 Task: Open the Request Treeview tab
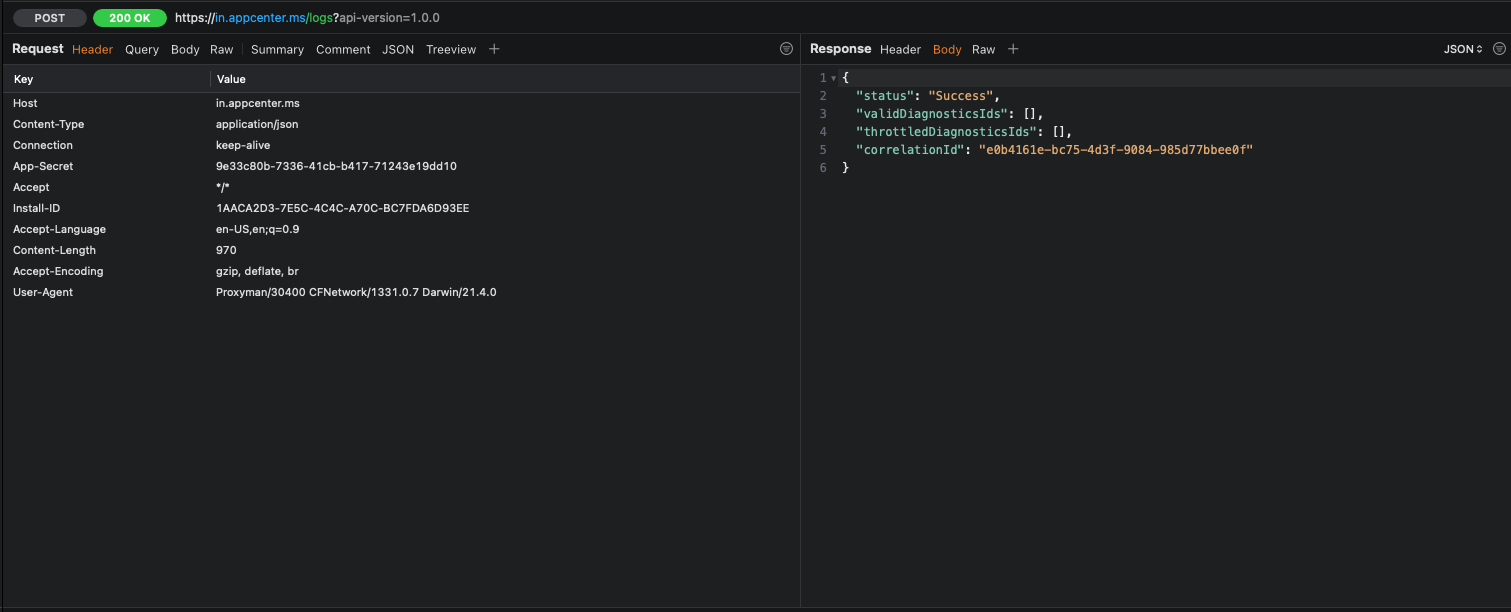coord(451,49)
